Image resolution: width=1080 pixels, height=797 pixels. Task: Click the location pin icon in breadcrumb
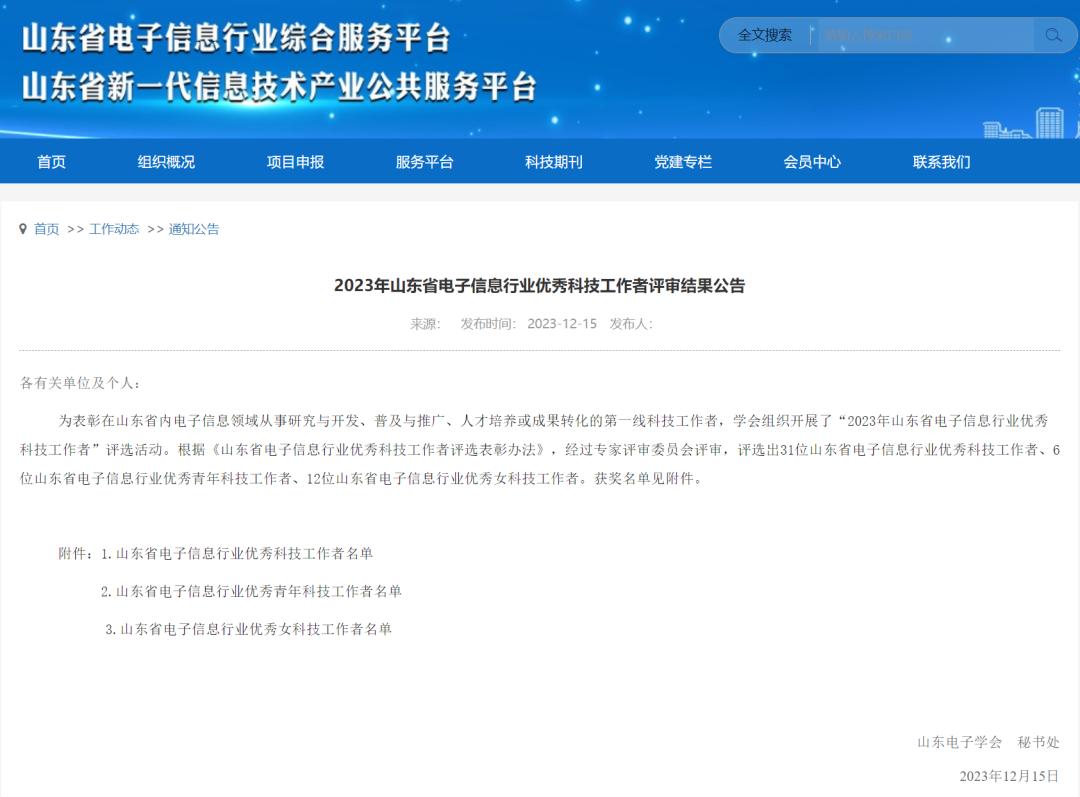[23, 229]
